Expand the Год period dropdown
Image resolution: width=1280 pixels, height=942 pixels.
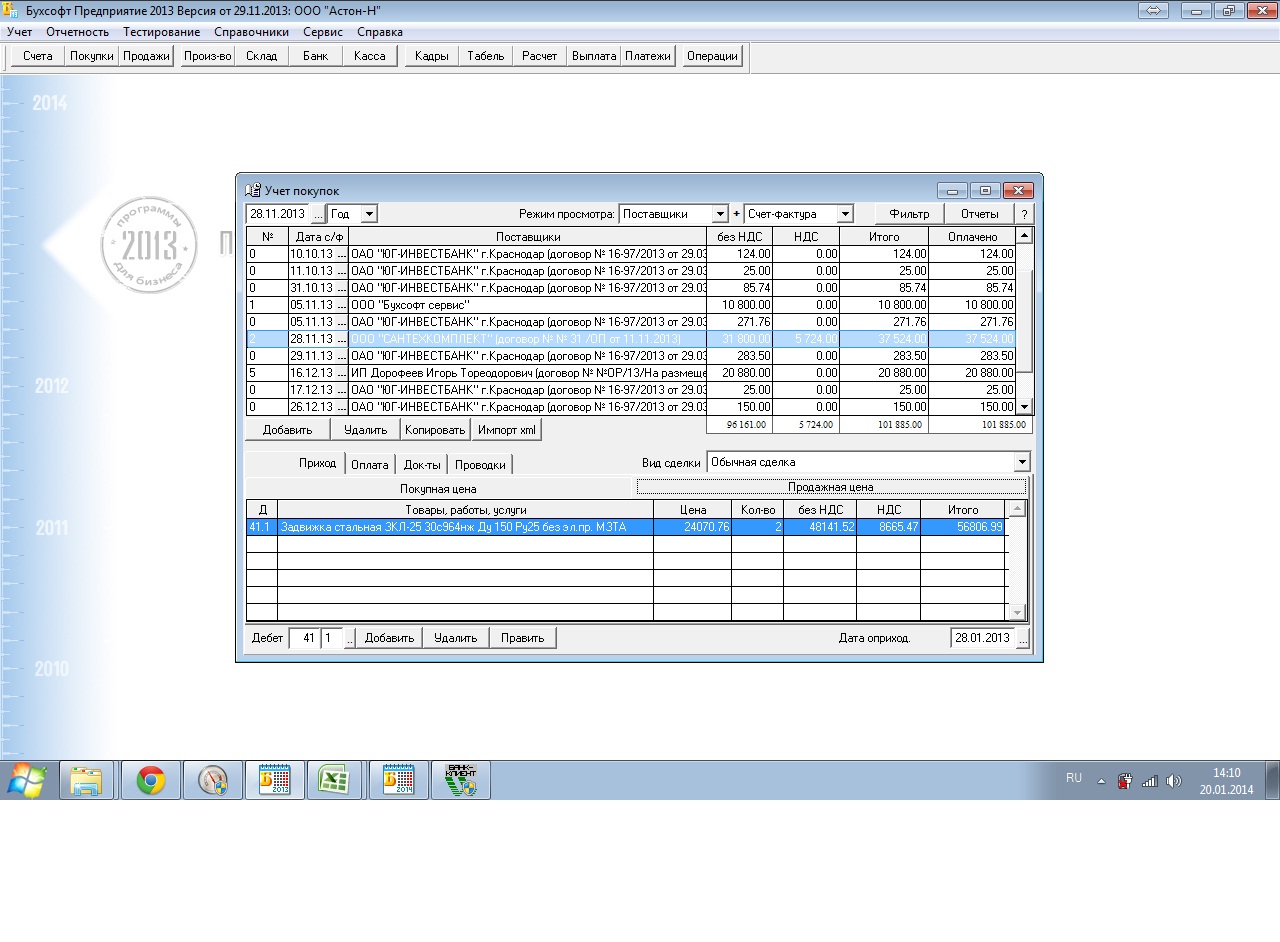tap(368, 214)
